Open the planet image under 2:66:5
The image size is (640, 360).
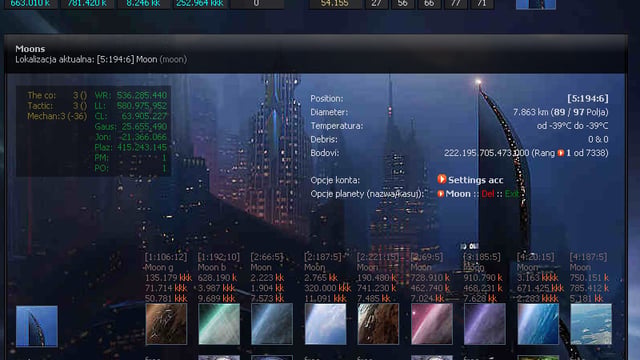(x=272, y=324)
